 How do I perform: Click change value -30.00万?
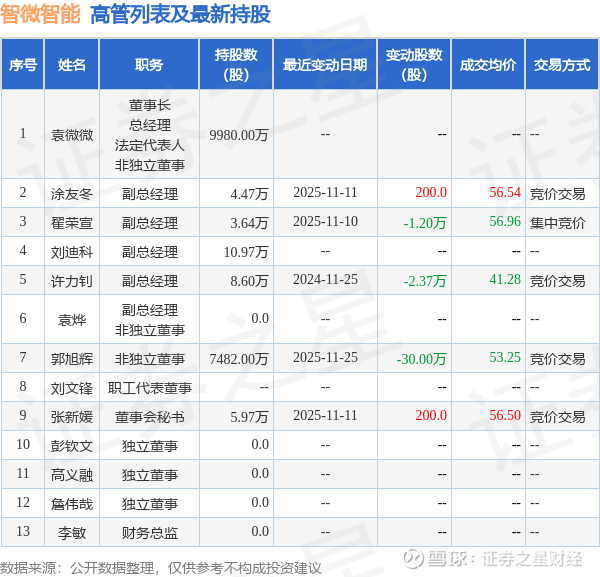[x=422, y=359]
